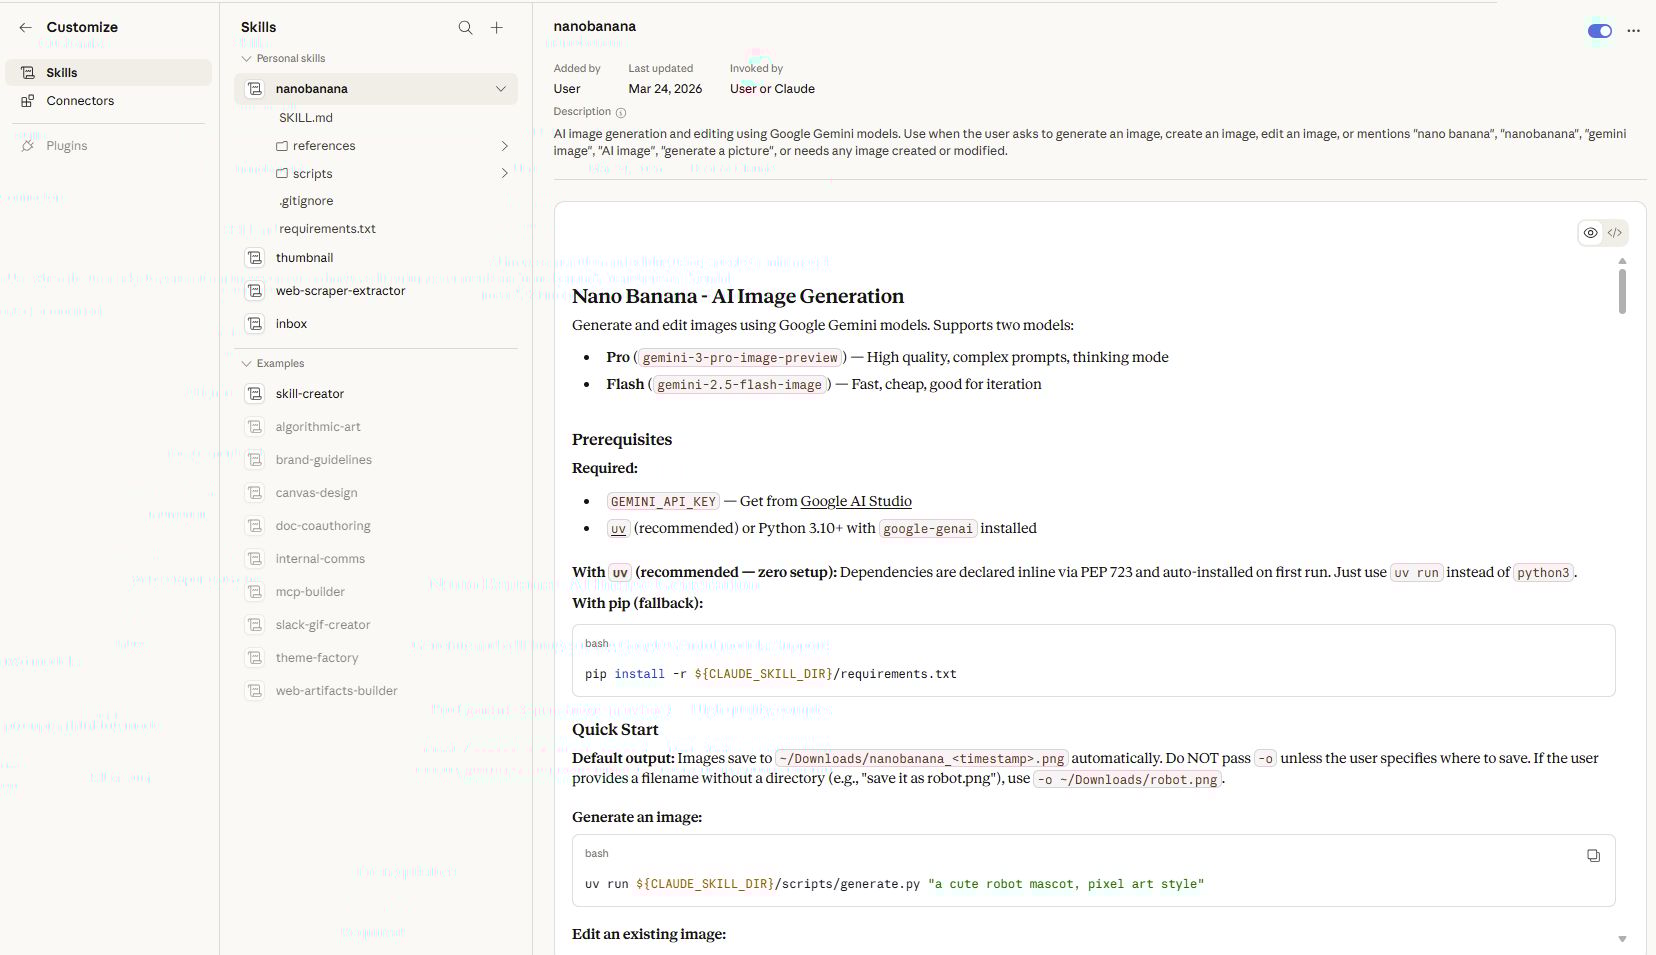Viewport: 1656px width, 955px height.
Task: Open Plugins from the sidebar
Action: click(x=66, y=145)
